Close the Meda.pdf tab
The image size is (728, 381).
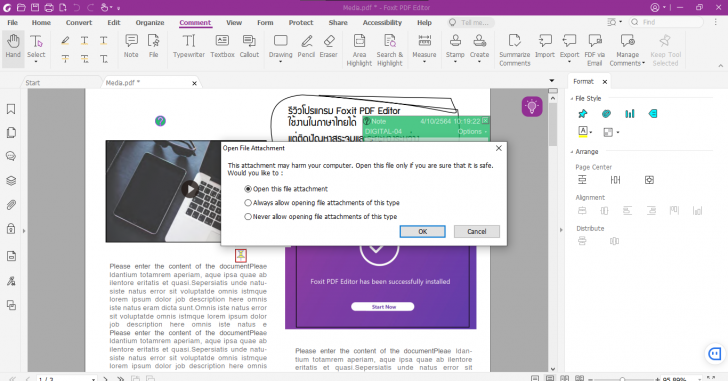(195, 84)
